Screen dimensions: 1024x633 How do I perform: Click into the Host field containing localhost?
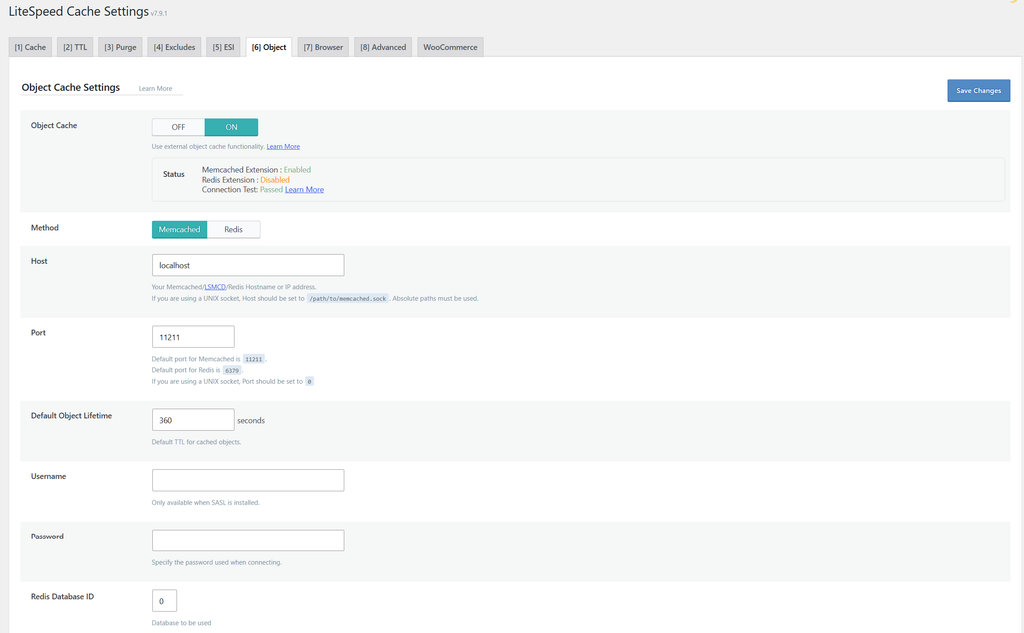pos(248,265)
